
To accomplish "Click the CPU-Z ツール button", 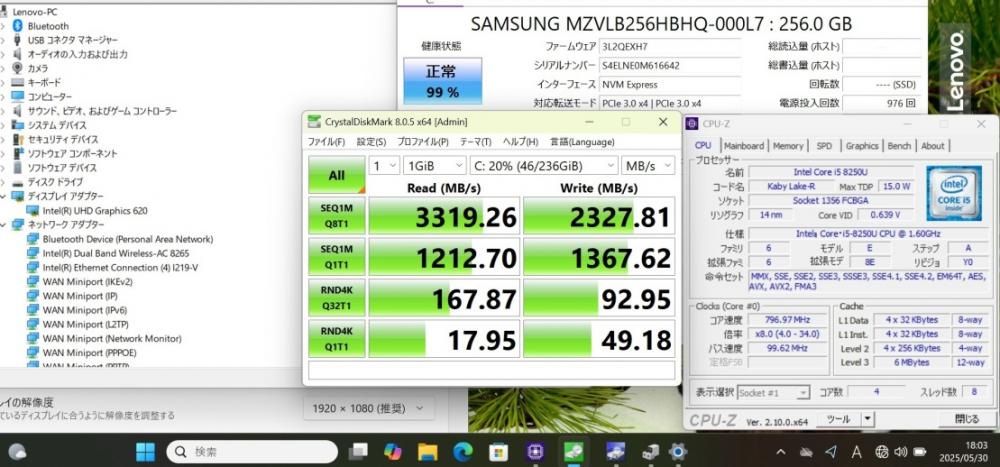I will tap(839, 420).
